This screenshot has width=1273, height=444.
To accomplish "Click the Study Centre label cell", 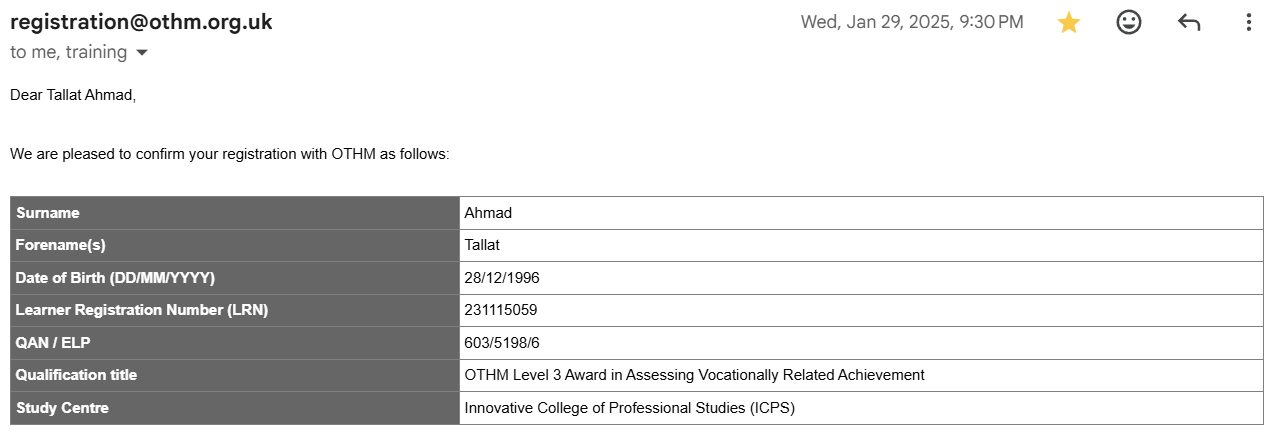I will 235,408.
